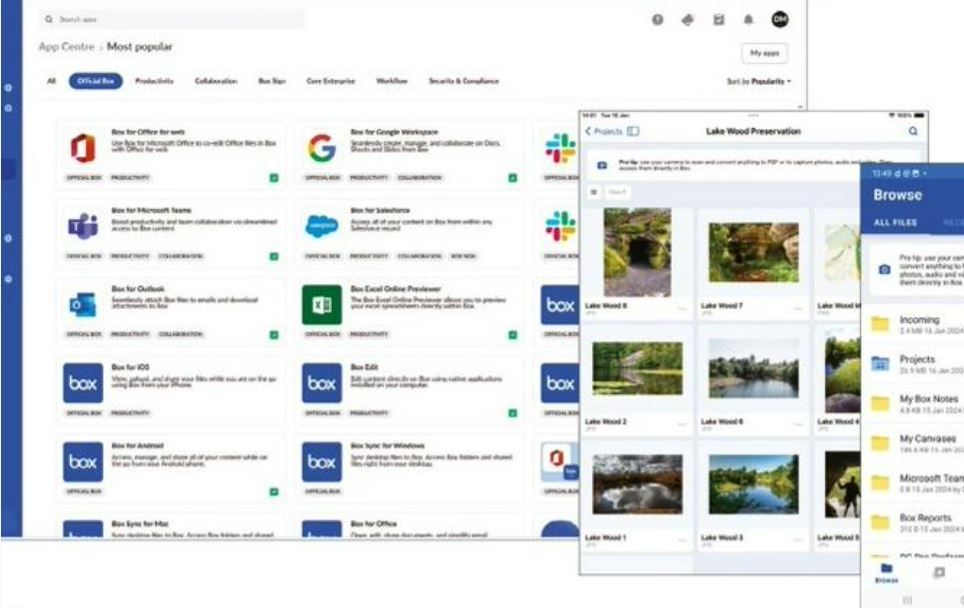Open the Lake Wood 3 lake photo thumbnail
Image resolution: width=964 pixels, height=608 pixels.
[754, 484]
